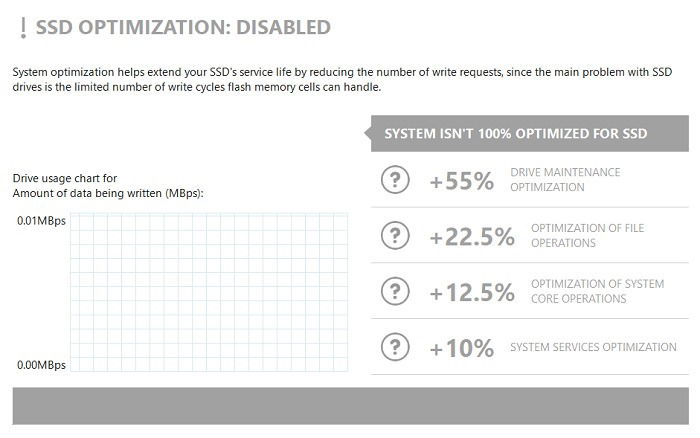The width and height of the screenshot is (700, 438).
Task: Select the help icon for System Core Operations
Action: (x=395, y=291)
